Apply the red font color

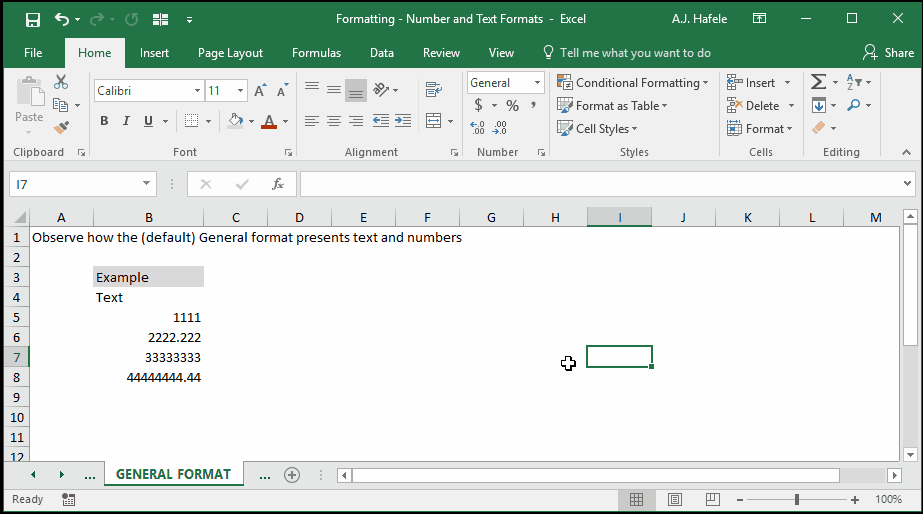pos(269,121)
